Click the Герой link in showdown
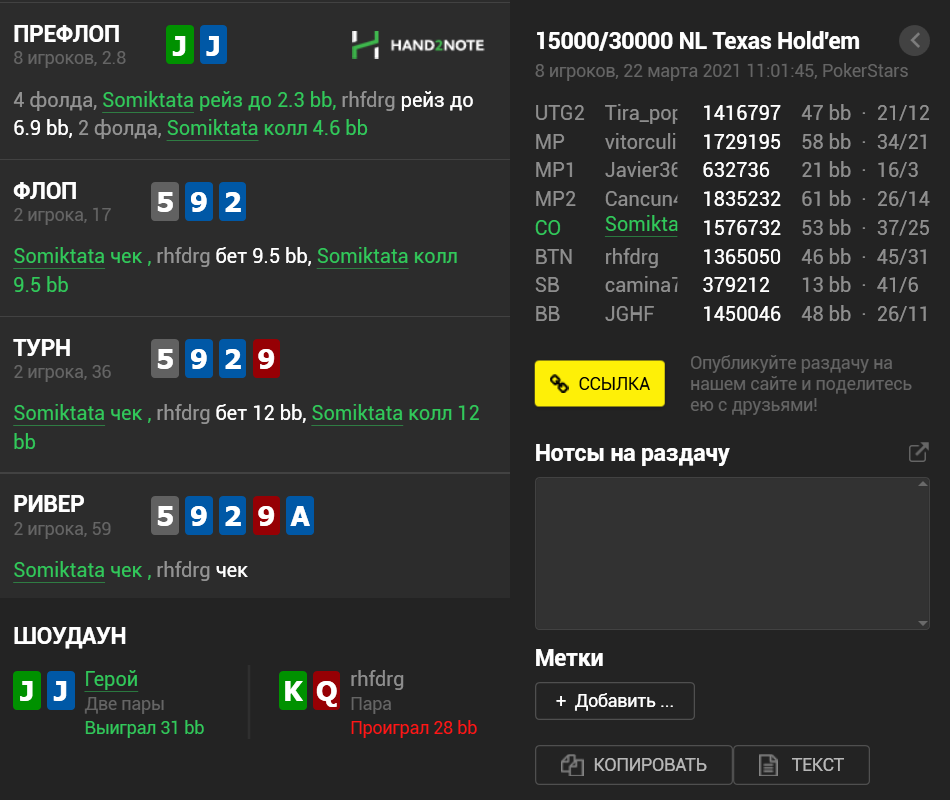The width and height of the screenshot is (950, 800). coord(111,679)
